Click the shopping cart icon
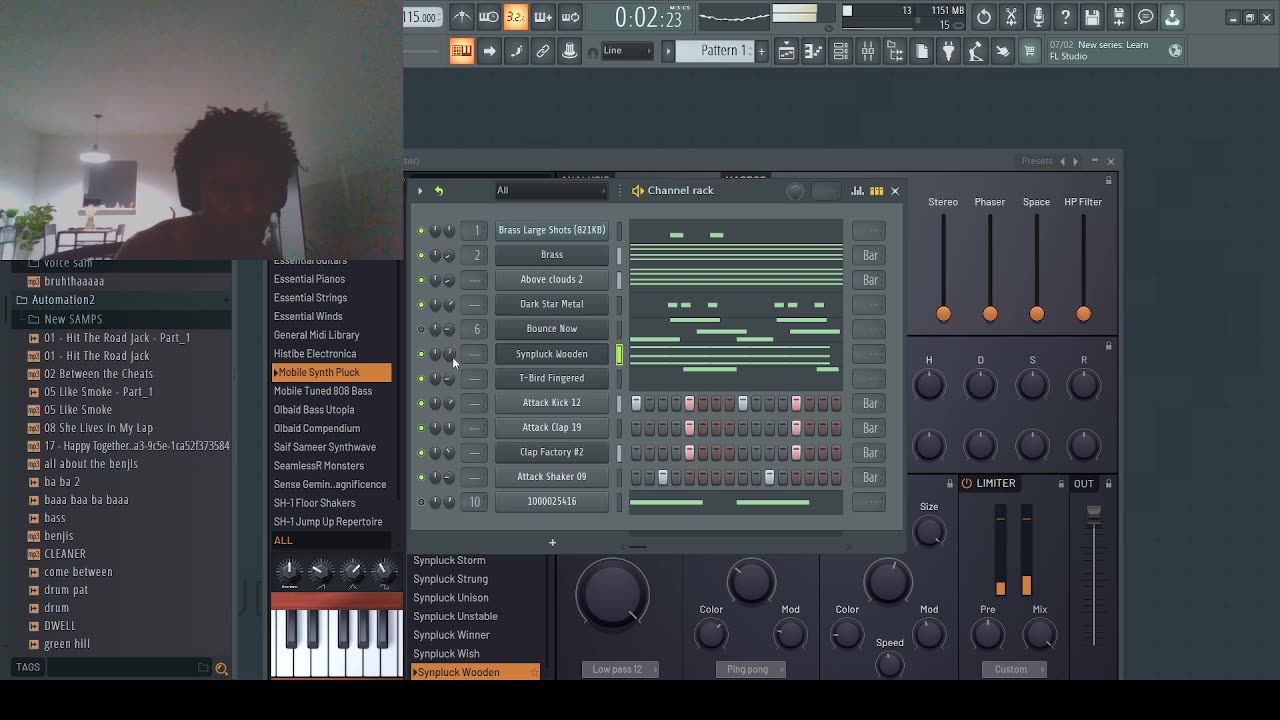This screenshot has height=720, width=1280. (x=1029, y=52)
